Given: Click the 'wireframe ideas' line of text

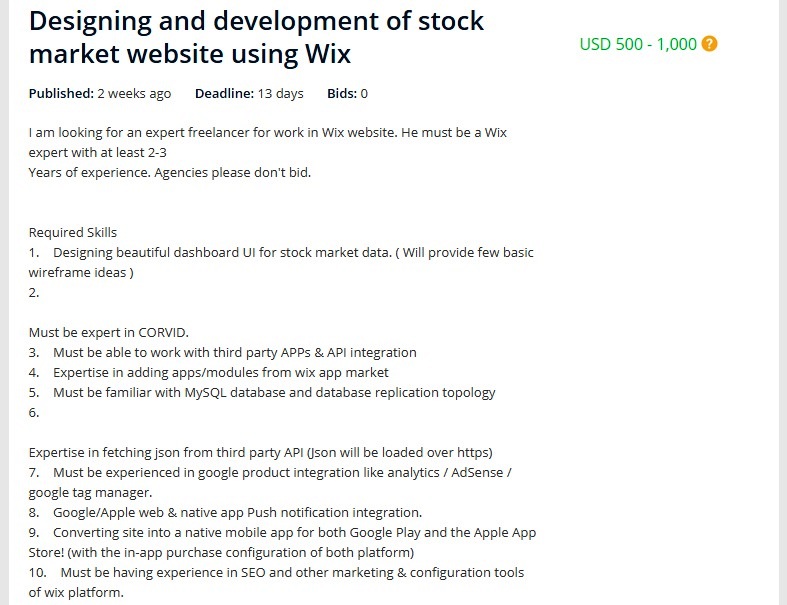Looking at the screenshot, I should [x=81, y=272].
